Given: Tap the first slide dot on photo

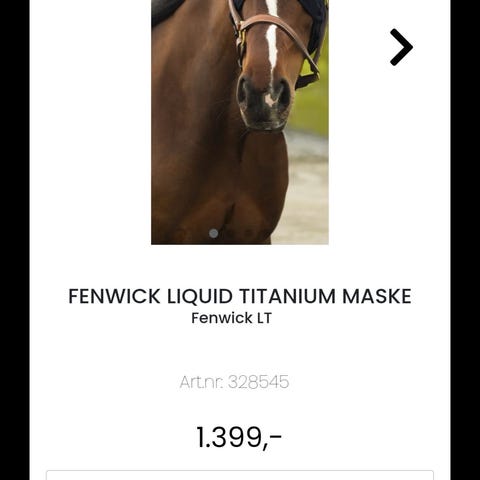Looking at the screenshot, I should tap(213, 233).
